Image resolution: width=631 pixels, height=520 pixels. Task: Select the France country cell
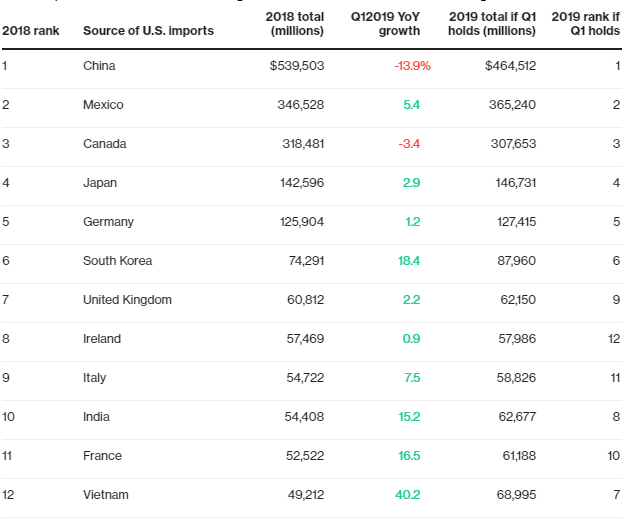pyautogui.click(x=103, y=456)
